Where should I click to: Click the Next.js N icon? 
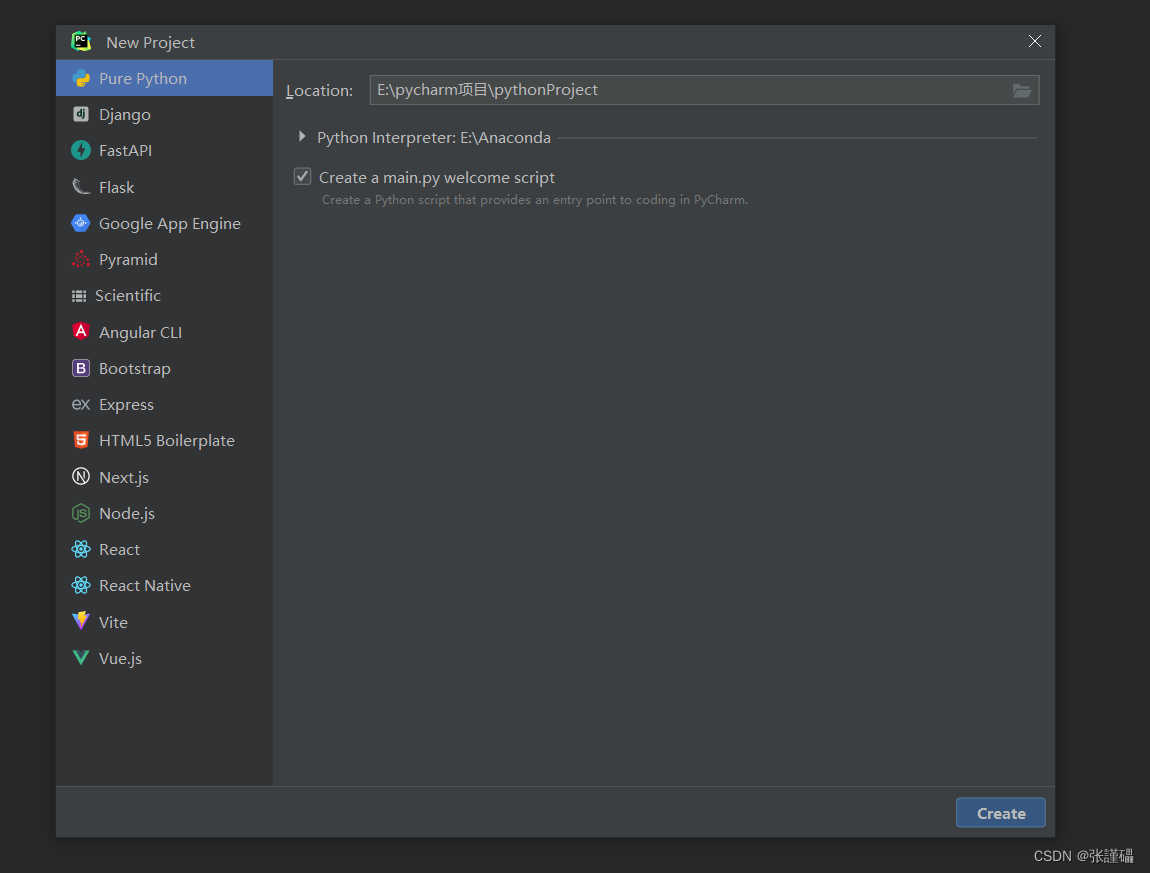coord(81,477)
